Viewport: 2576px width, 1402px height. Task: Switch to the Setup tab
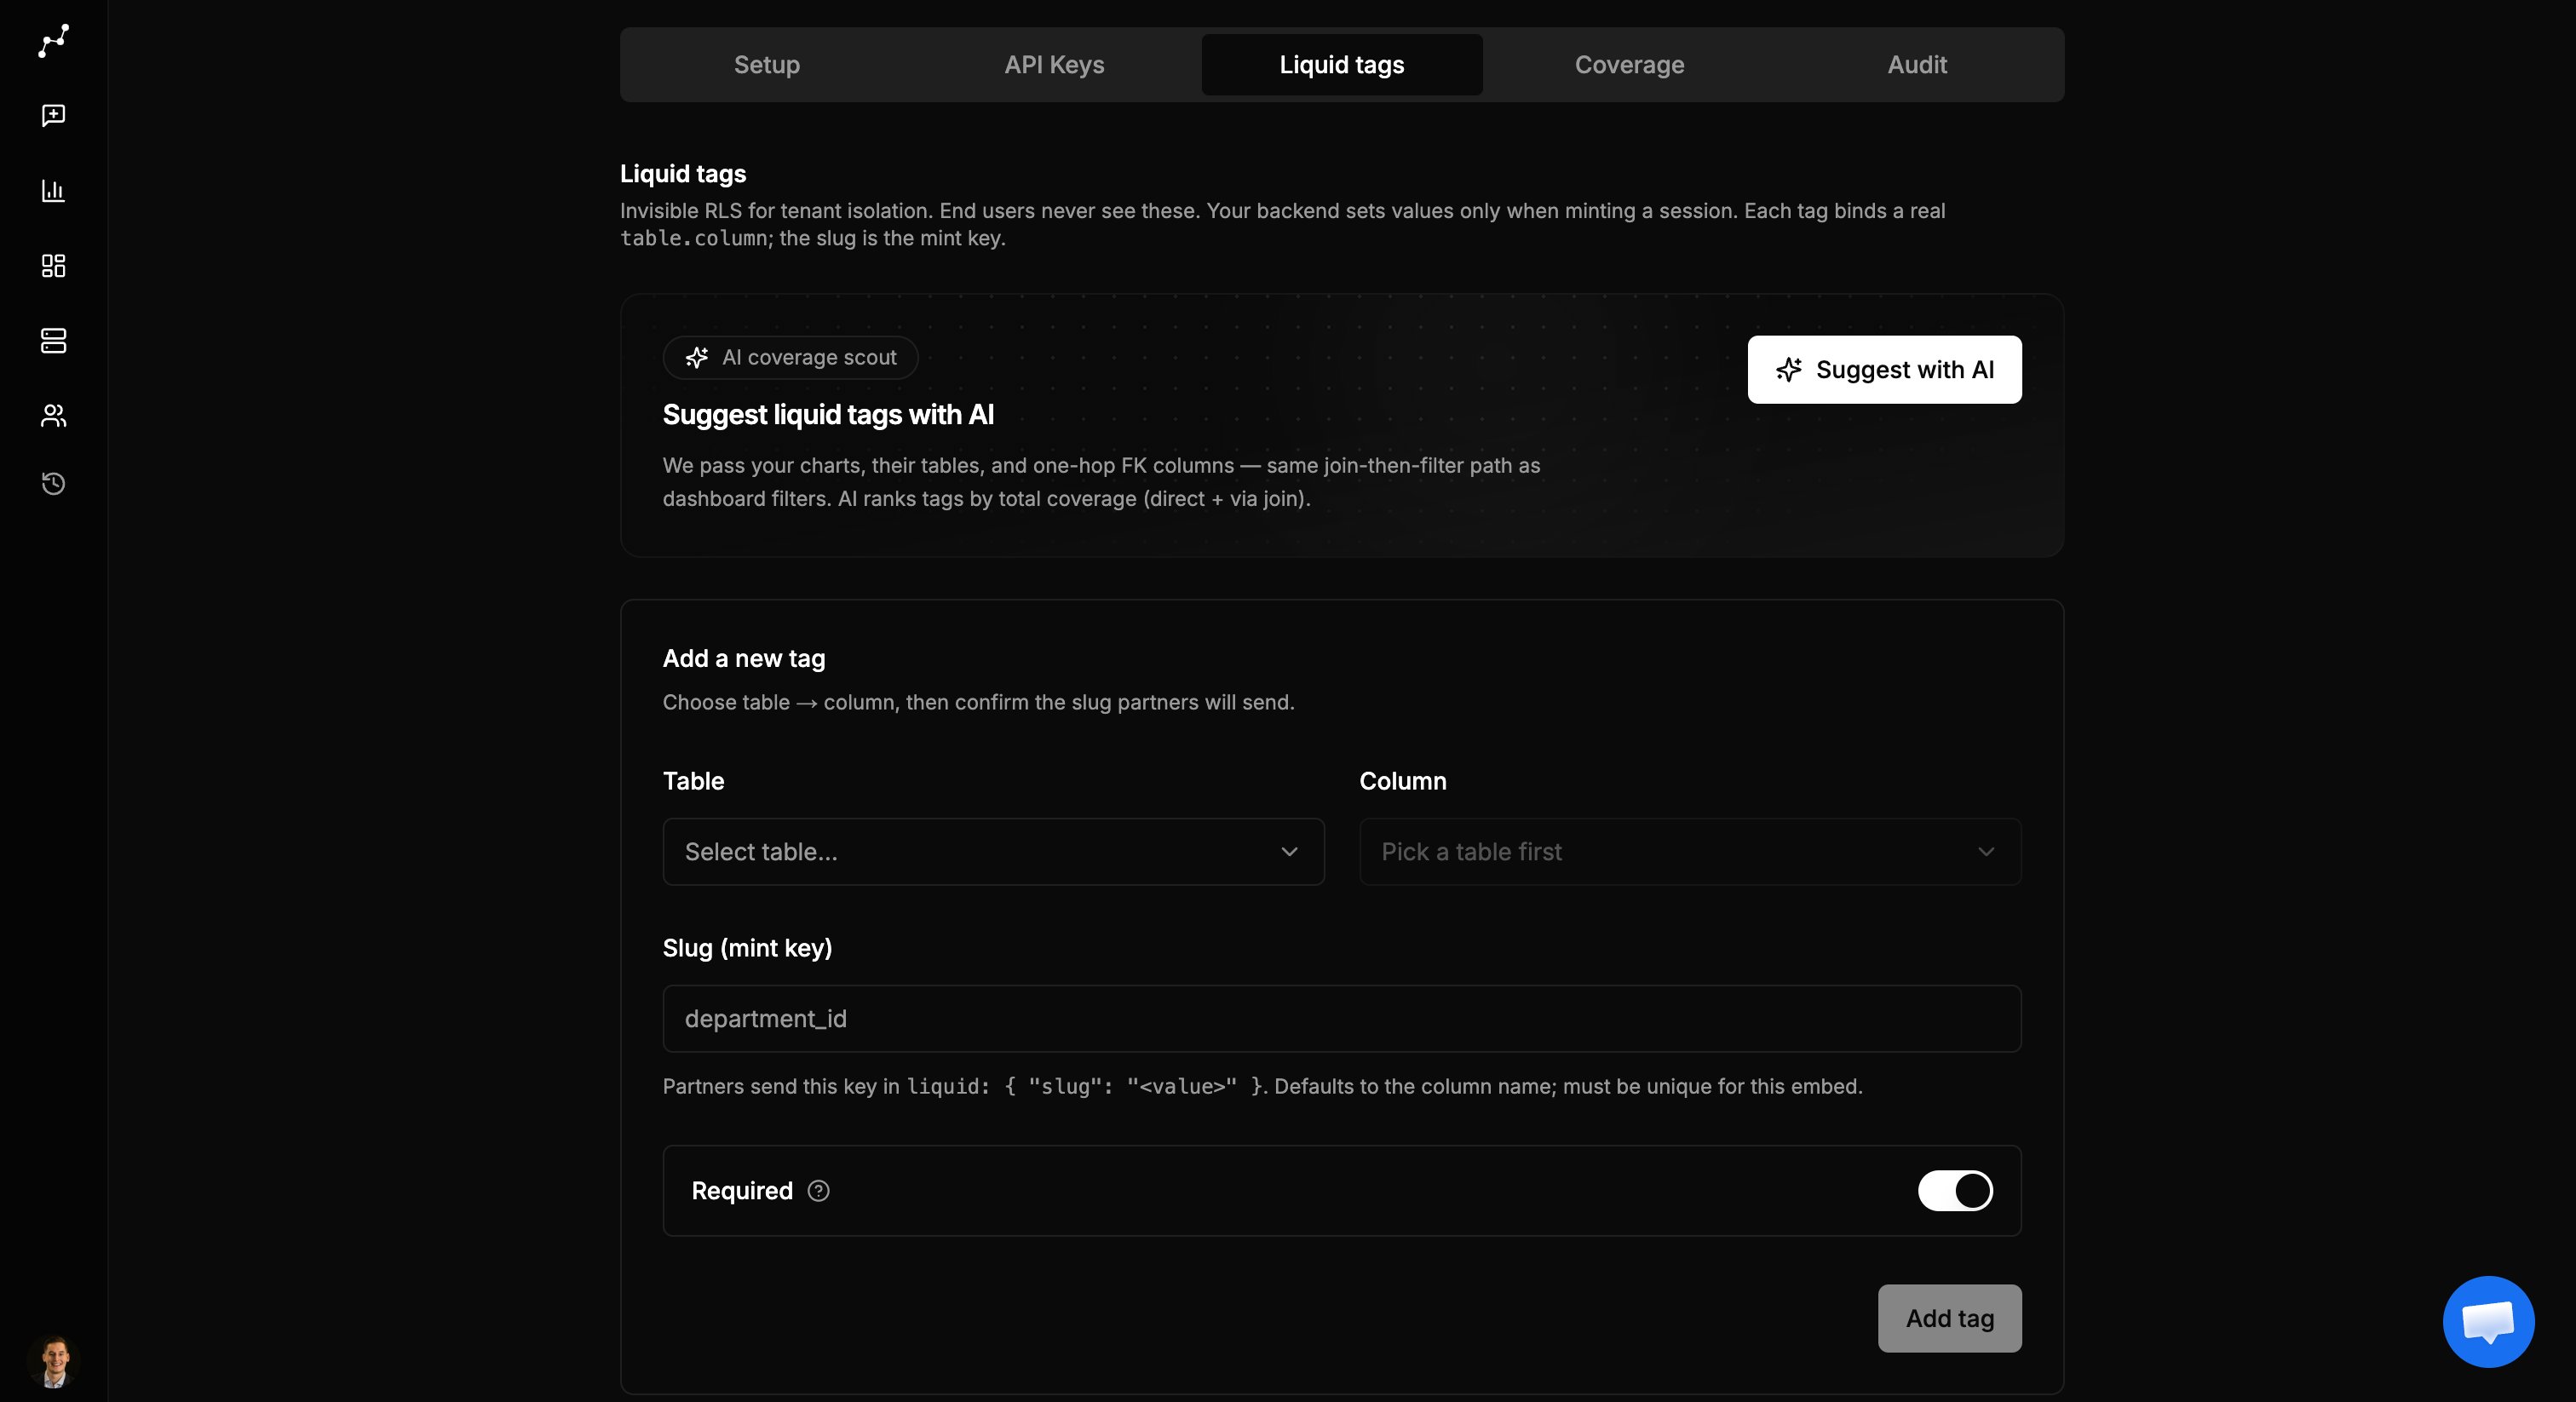tap(767, 65)
